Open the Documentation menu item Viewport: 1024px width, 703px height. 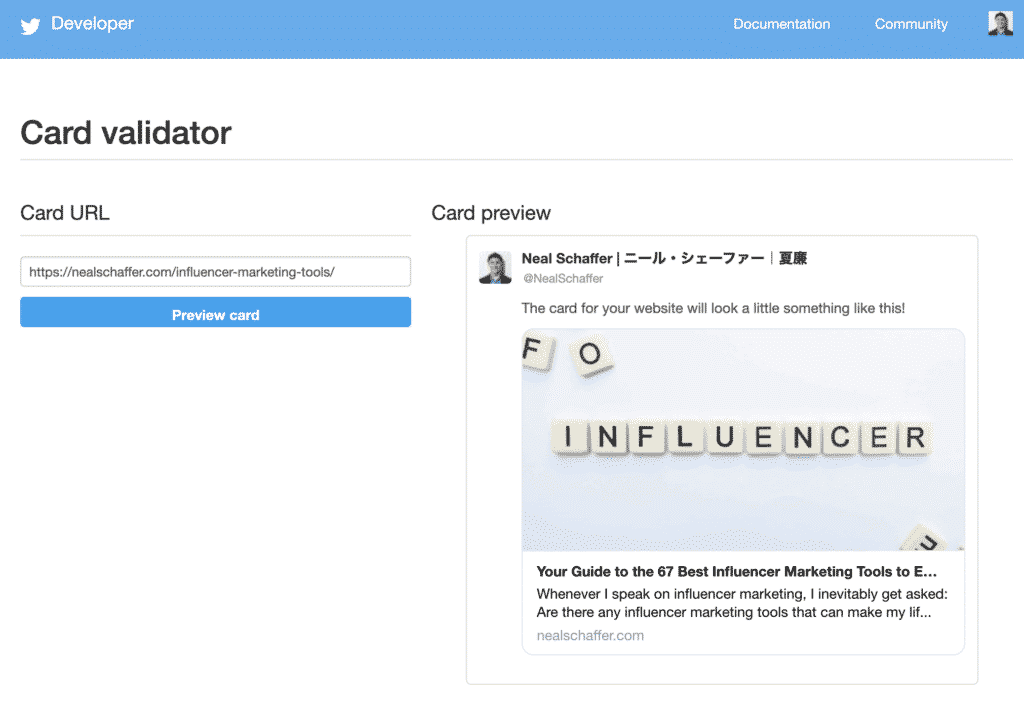click(x=781, y=24)
